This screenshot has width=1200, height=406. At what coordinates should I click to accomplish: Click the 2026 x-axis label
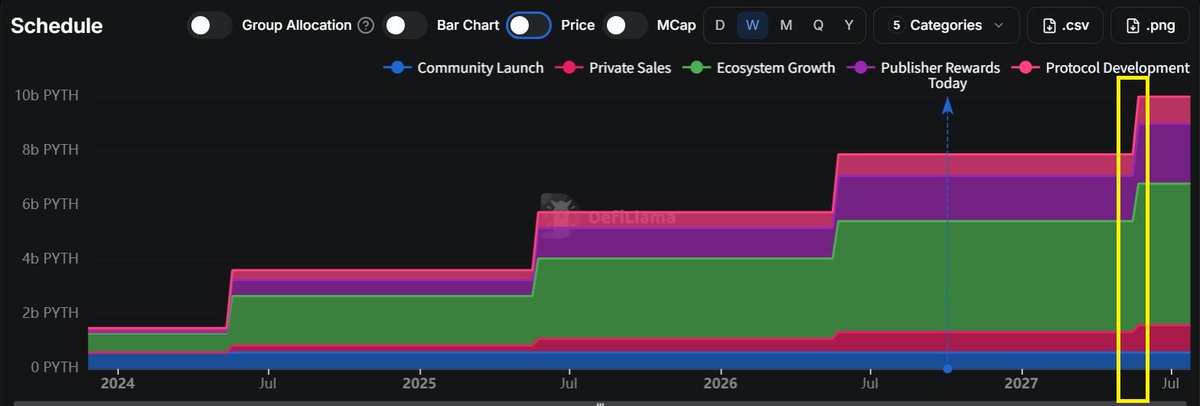tap(720, 383)
